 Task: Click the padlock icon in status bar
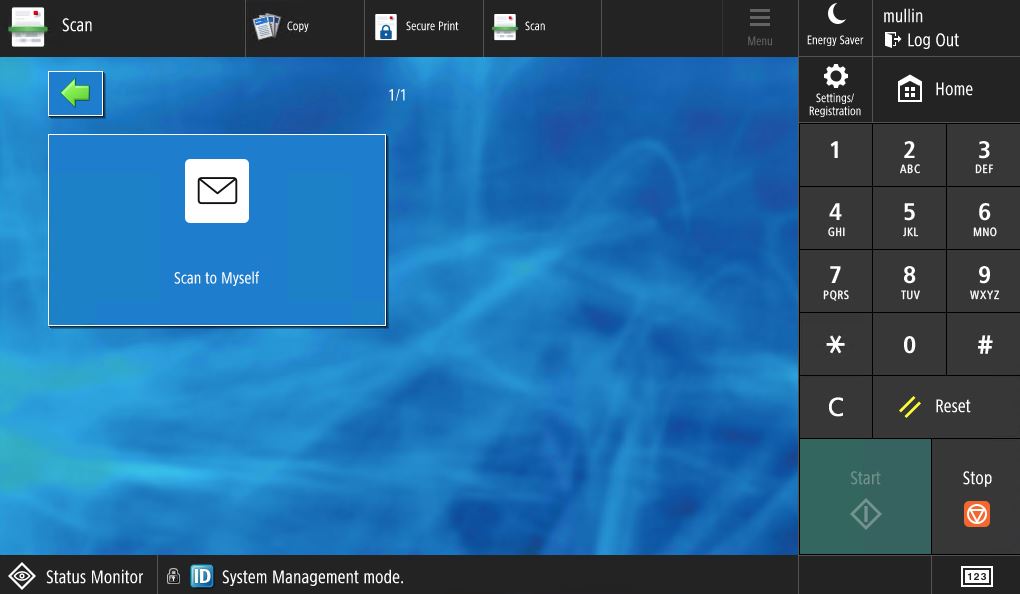click(x=173, y=576)
